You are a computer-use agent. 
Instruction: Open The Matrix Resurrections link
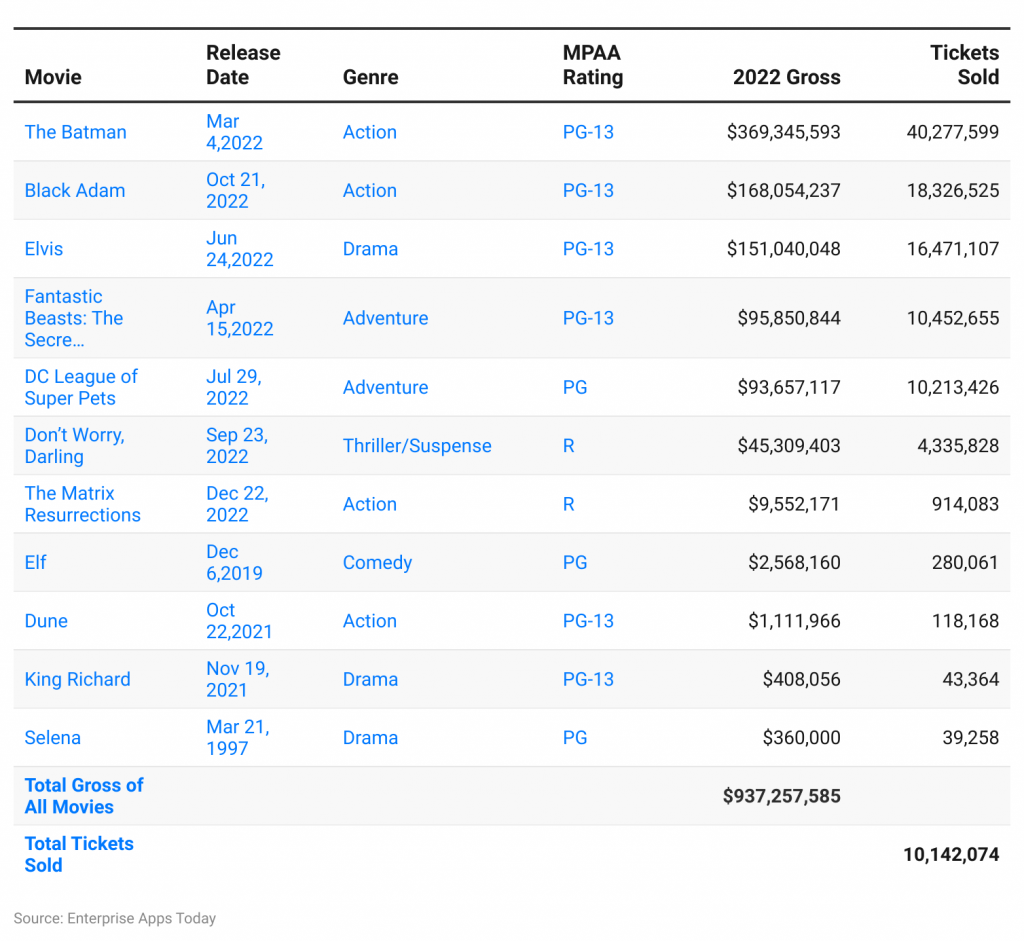pyautogui.click(x=82, y=504)
